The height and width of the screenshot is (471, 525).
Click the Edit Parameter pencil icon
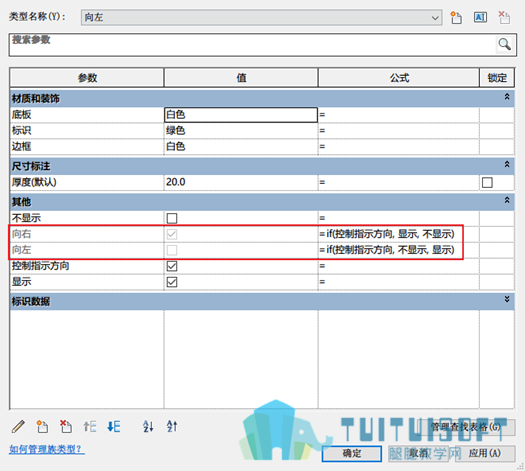click(x=18, y=427)
